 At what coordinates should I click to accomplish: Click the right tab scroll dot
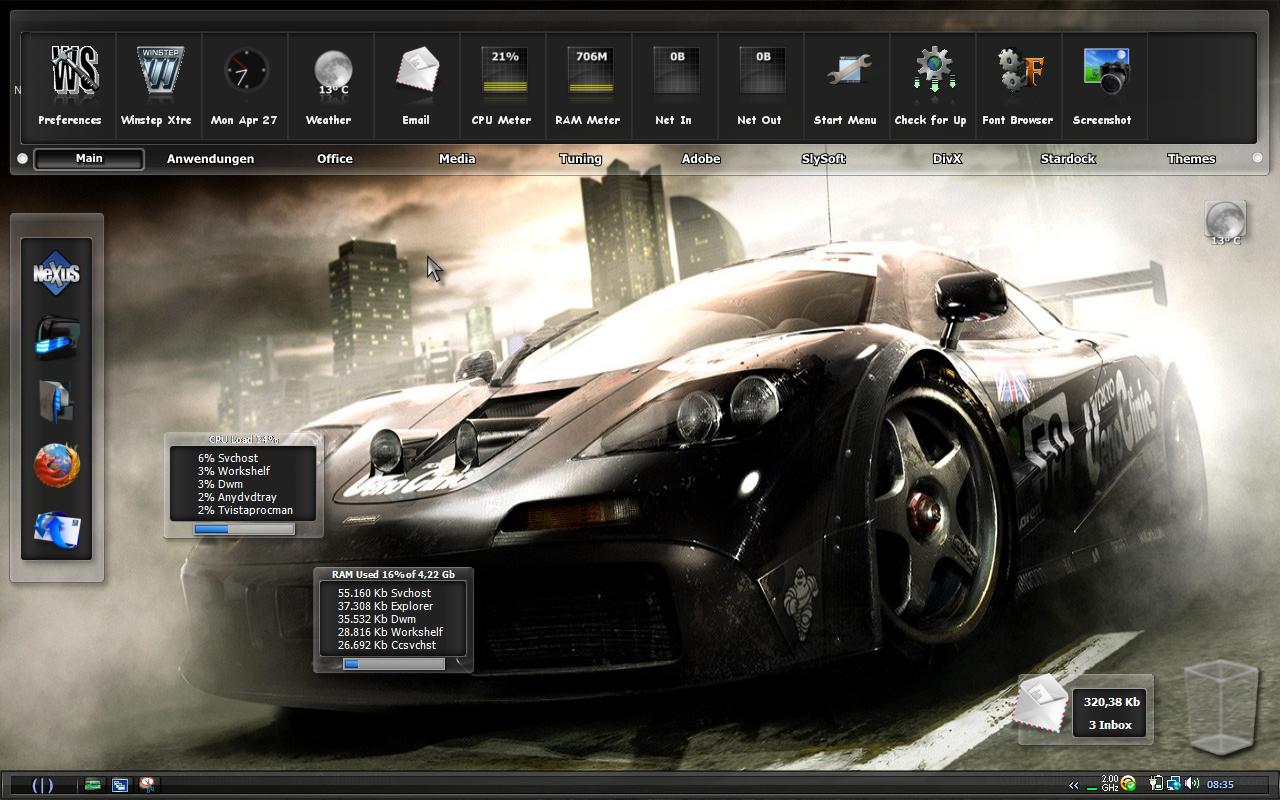(1258, 158)
